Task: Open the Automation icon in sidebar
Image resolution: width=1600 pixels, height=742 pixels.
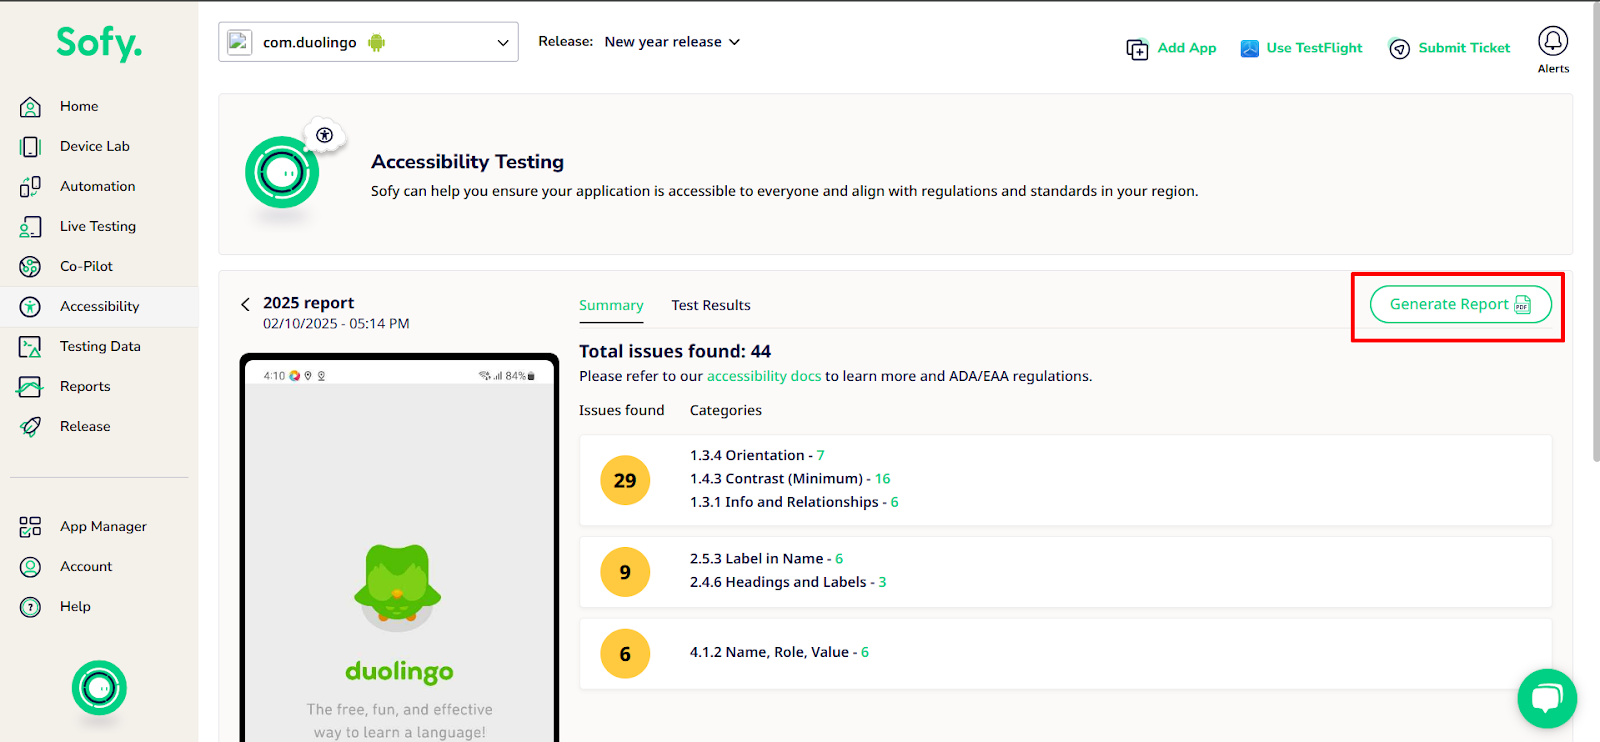Action: 30,186
